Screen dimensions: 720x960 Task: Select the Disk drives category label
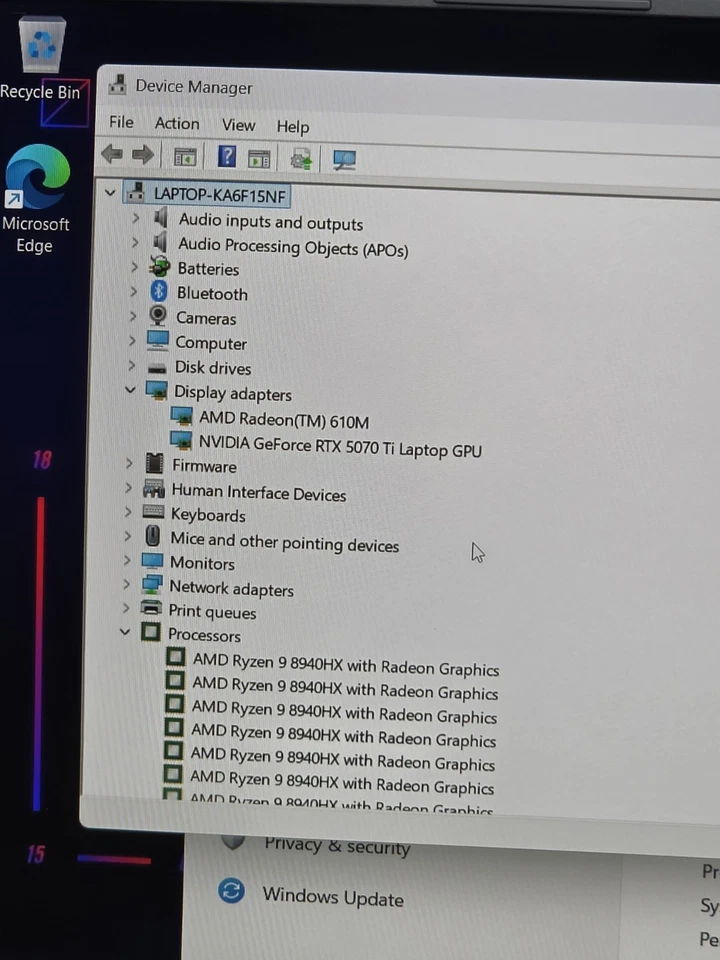[x=213, y=367]
